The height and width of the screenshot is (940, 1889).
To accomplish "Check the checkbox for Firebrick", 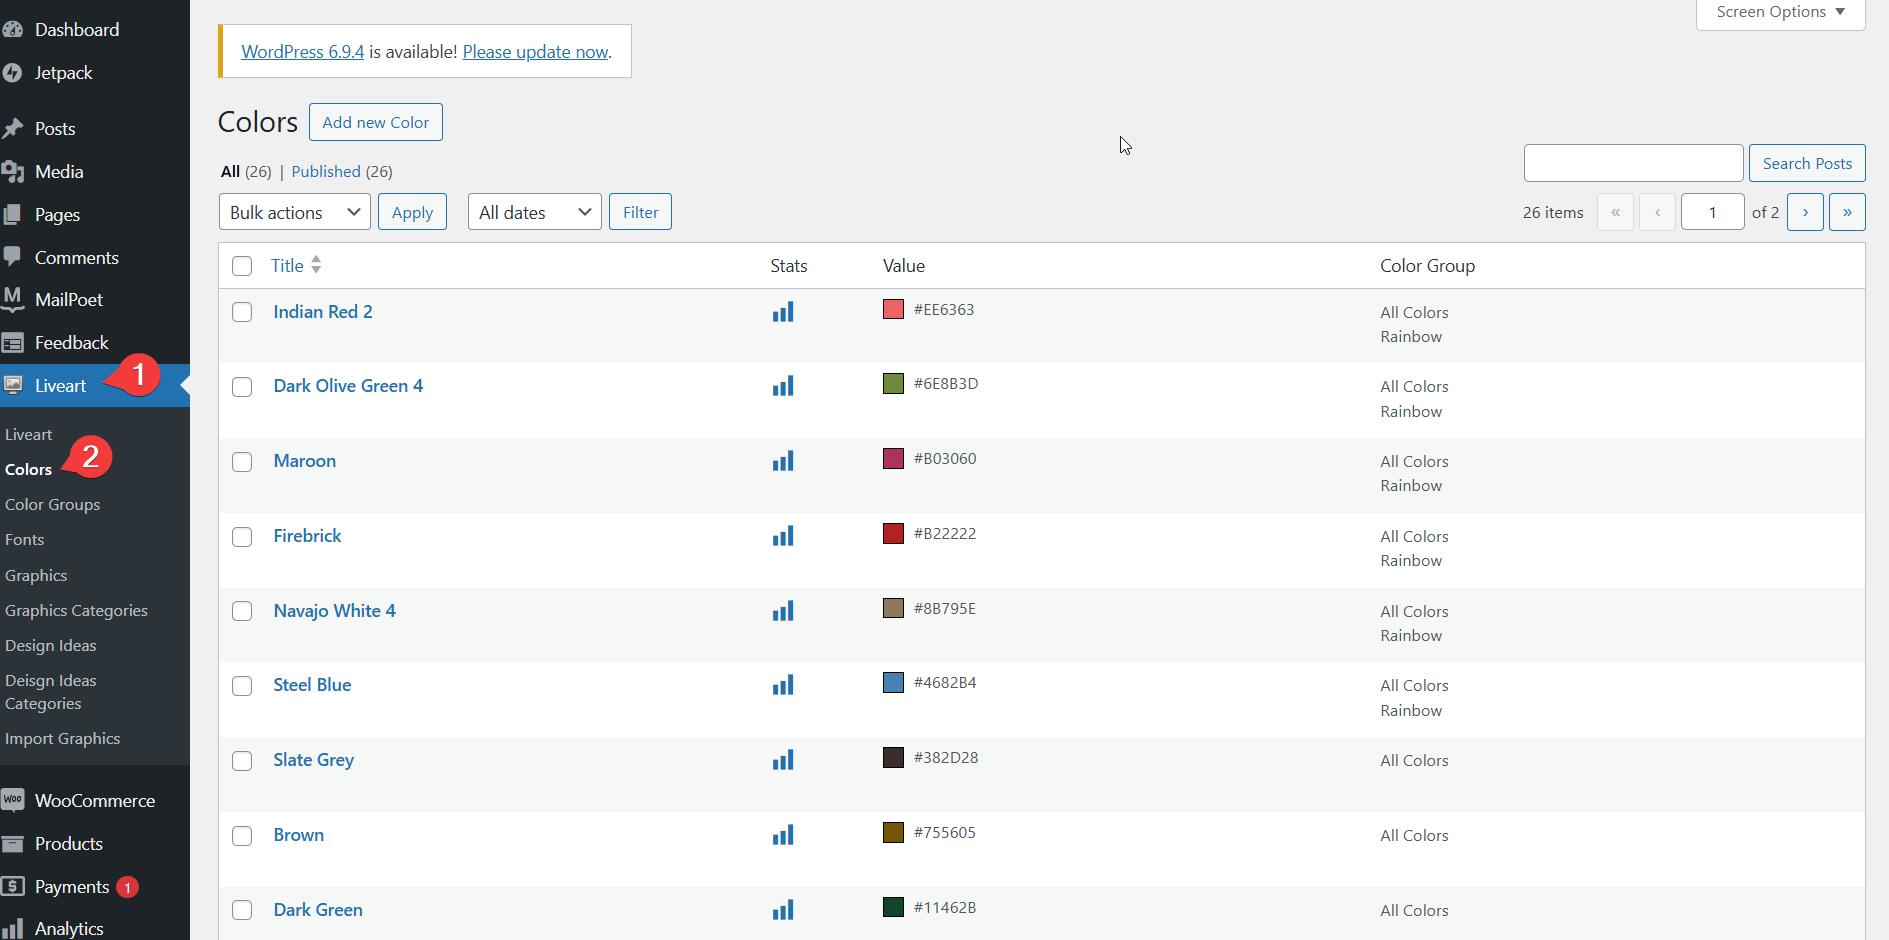I will pyautogui.click(x=241, y=537).
